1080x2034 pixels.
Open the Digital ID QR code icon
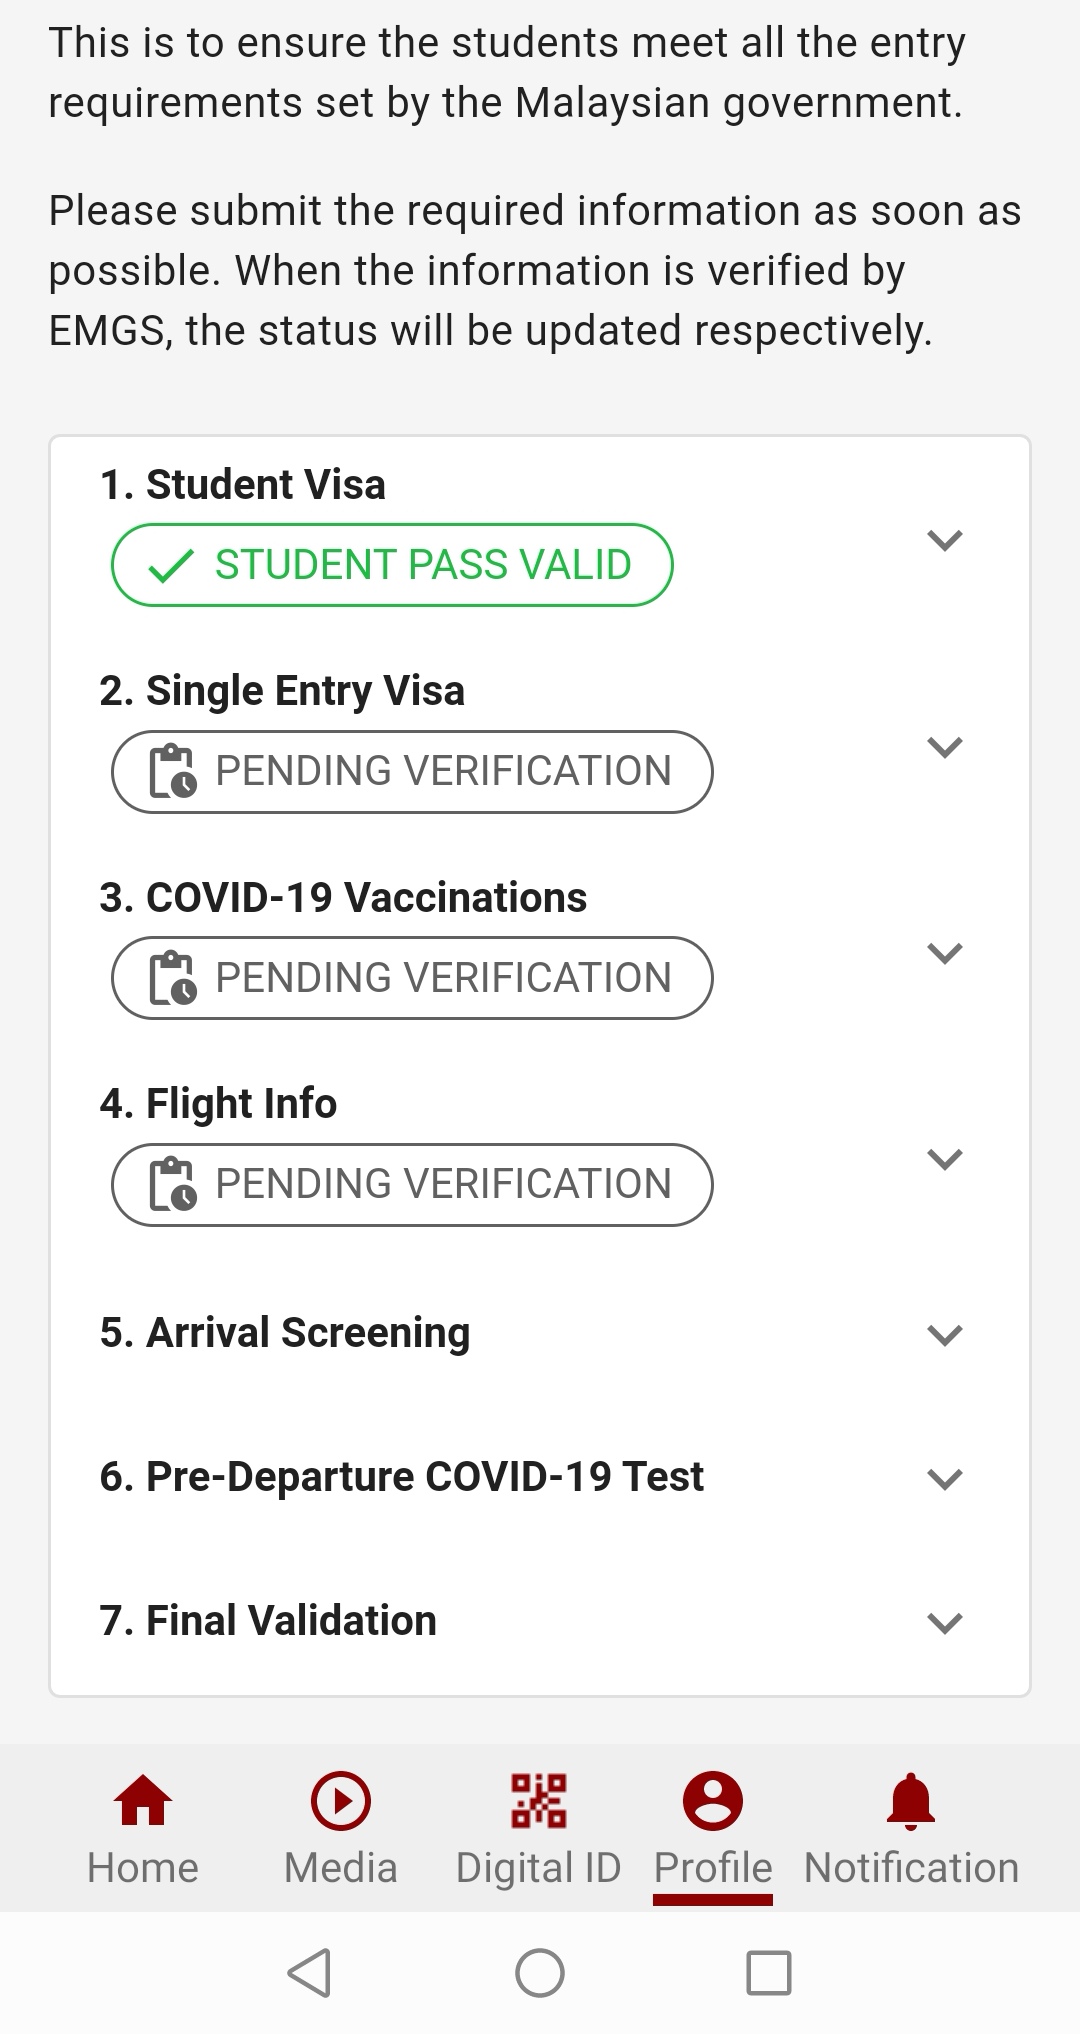click(539, 1800)
